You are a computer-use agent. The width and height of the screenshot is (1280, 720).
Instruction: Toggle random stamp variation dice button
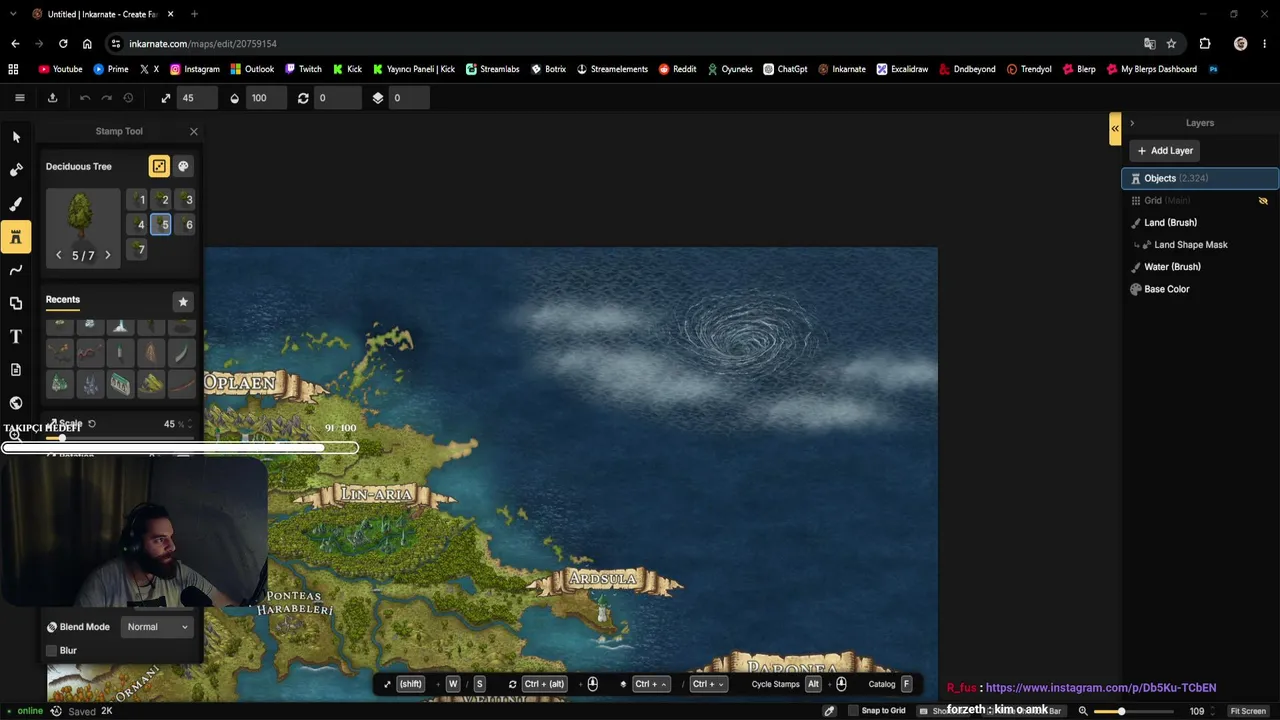click(x=159, y=166)
